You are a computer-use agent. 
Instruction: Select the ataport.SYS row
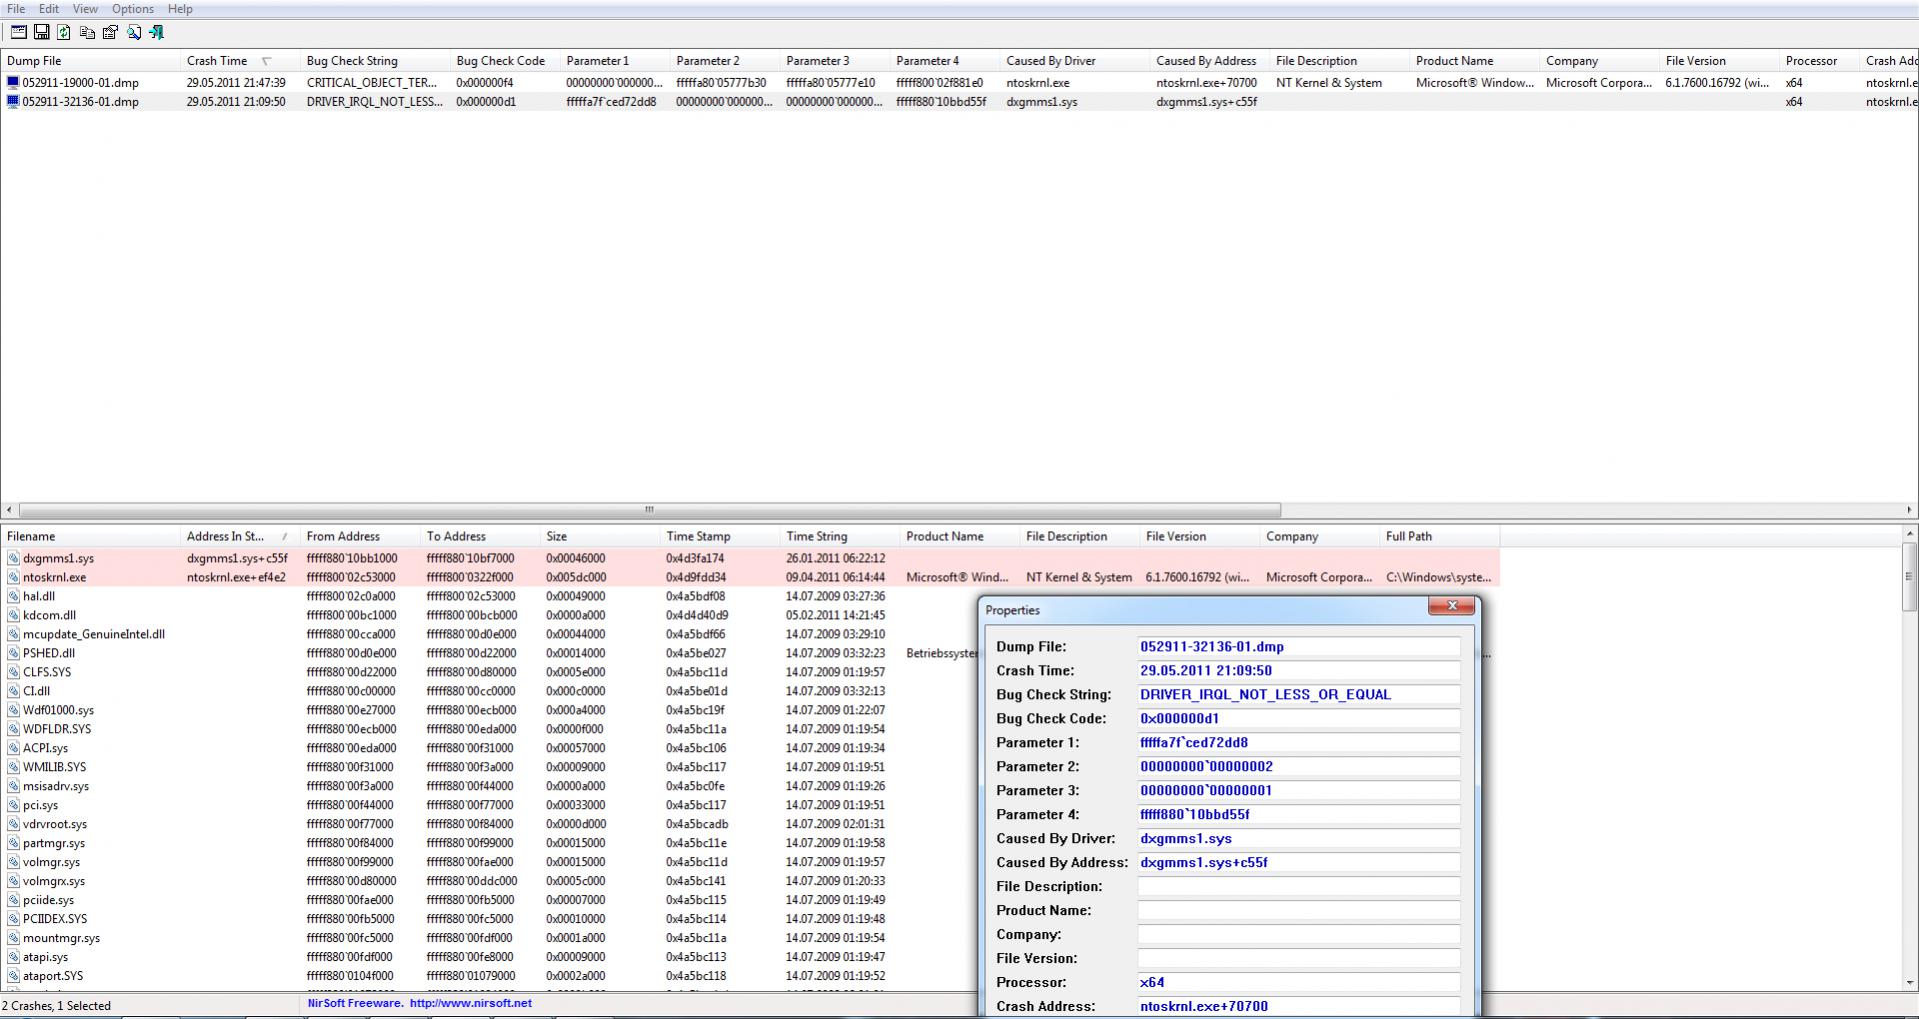pyautogui.click(x=750, y=976)
